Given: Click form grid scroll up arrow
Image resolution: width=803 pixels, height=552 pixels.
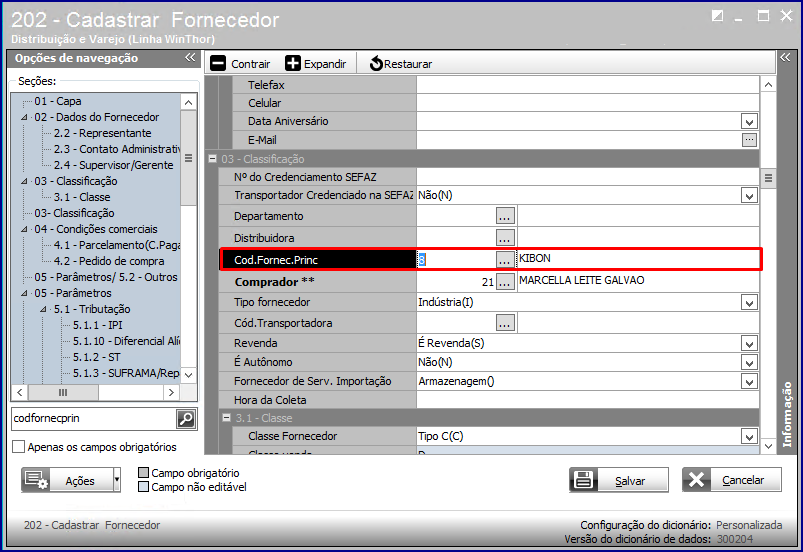Looking at the screenshot, I should [x=768, y=84].
